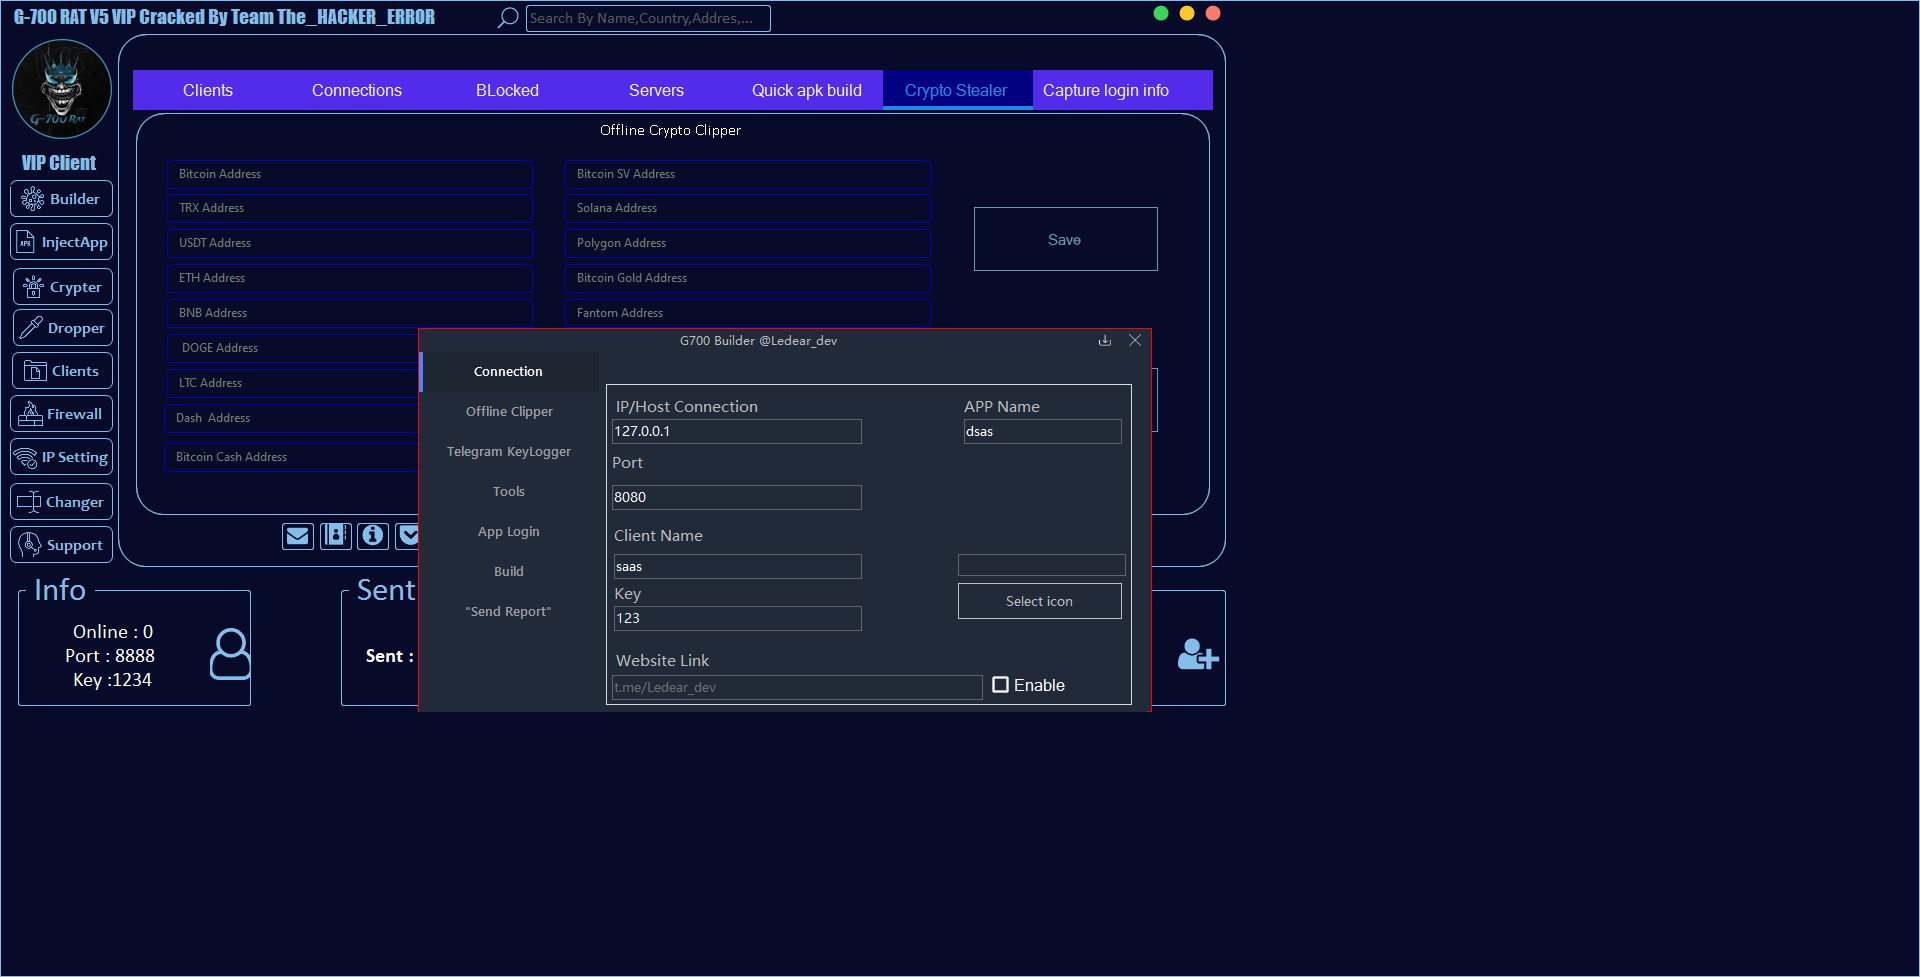The height and width of the screenshot is (977, 1920).
Task: Open the InjectApp sidebar tool
Action: 62,242
